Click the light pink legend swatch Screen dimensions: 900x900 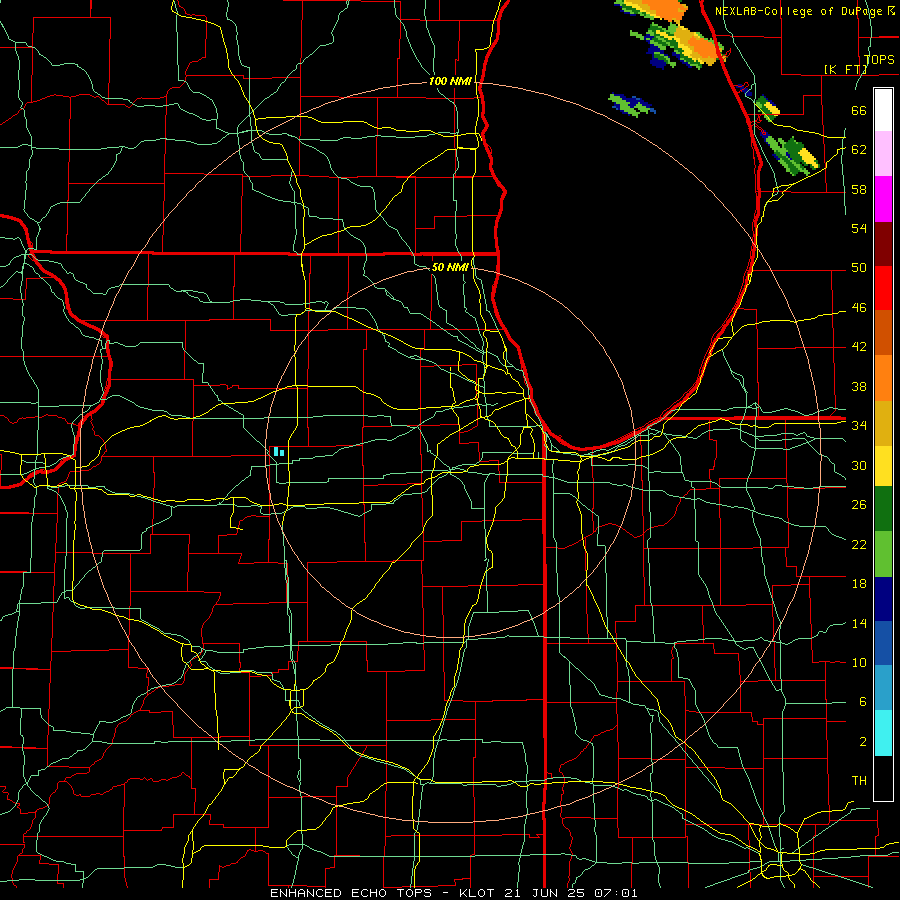883,153
